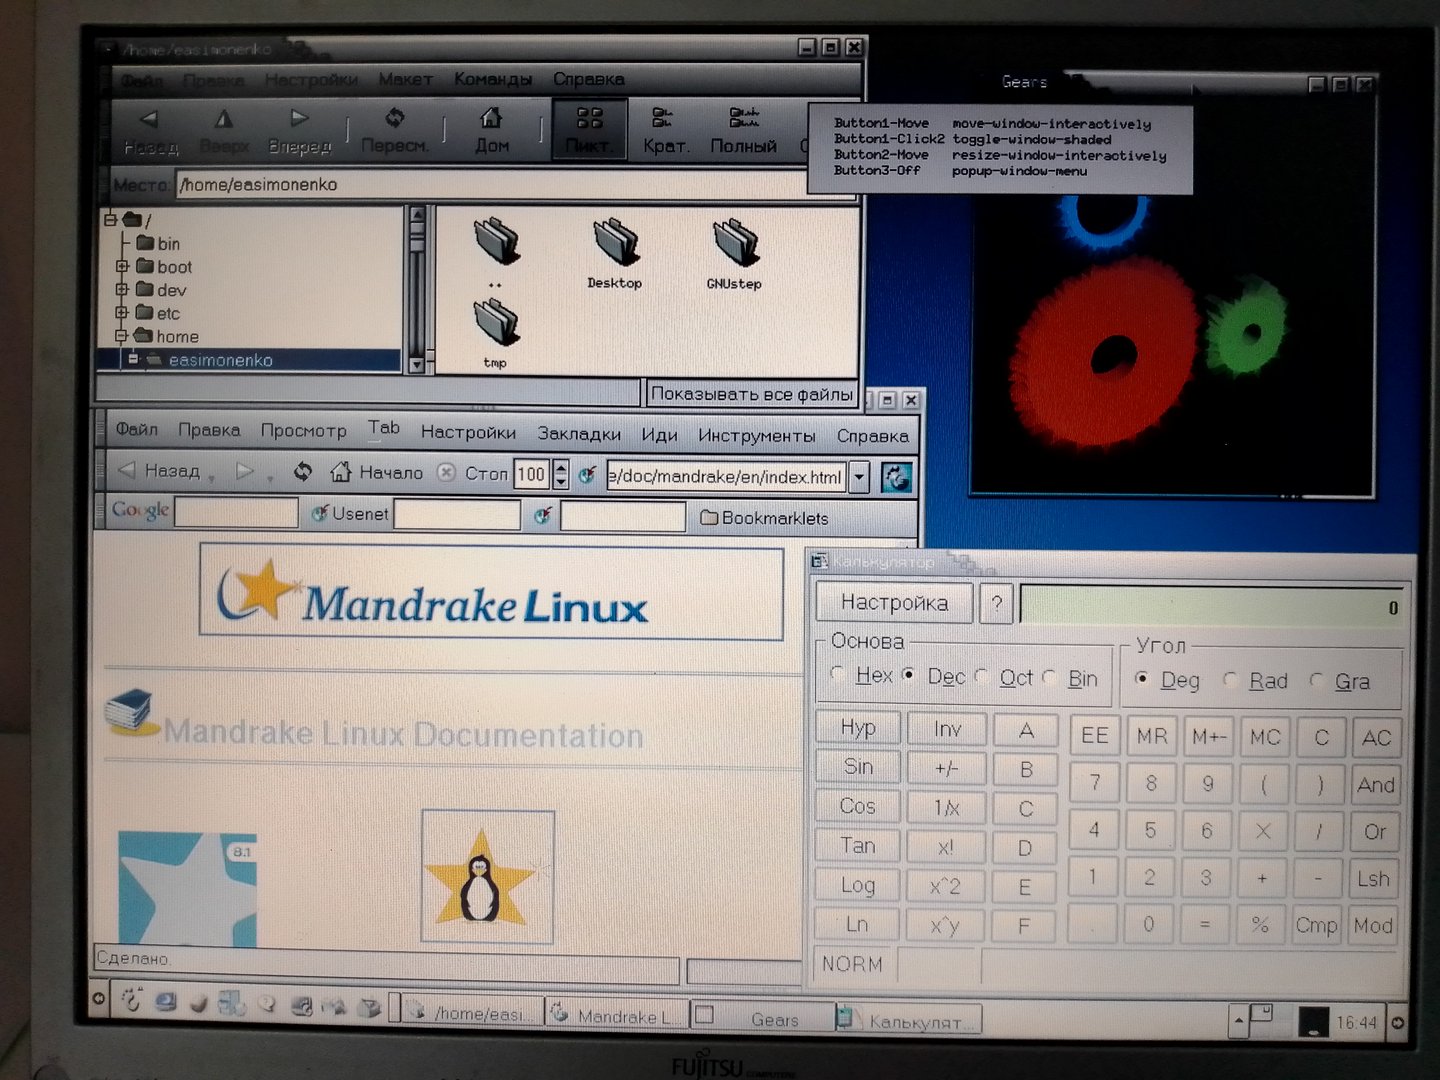Click the file manager tree vertical scrollbar

click(417, 290)
